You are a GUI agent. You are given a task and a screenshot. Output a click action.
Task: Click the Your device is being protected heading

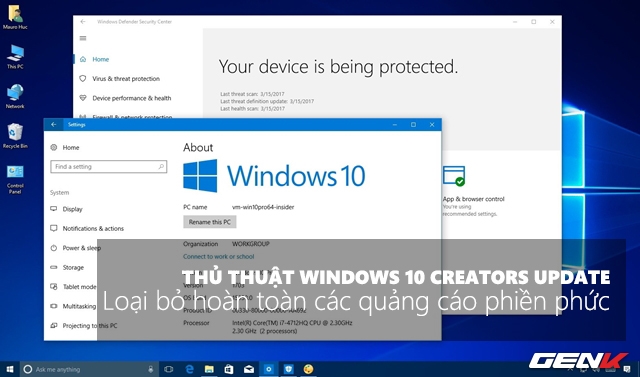click(x=338, y=67)
